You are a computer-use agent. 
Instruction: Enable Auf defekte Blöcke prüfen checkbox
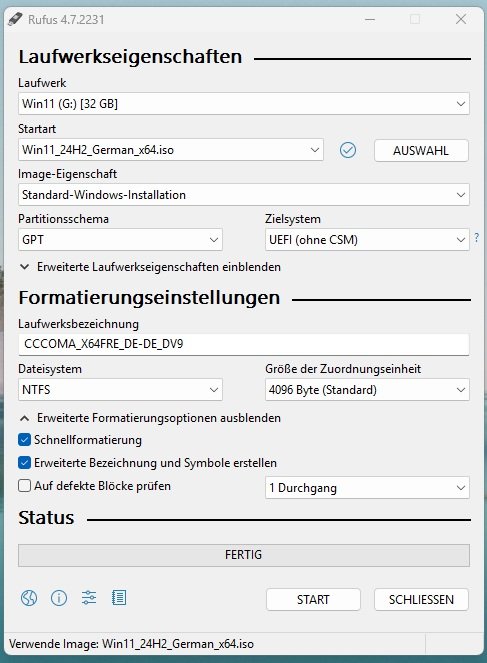tap(25, 485)
